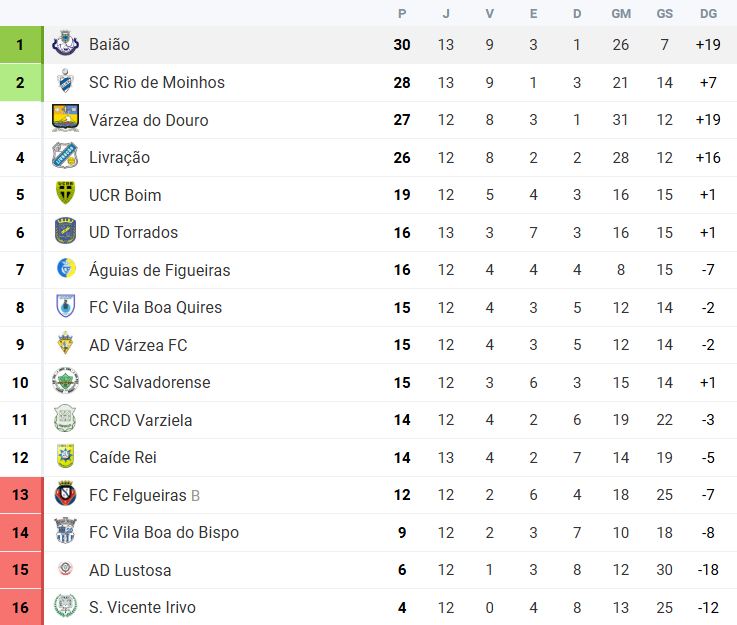Viewport: 737px width, 625px height.
Task: Open the SC Salvadorense team page
Action: (149, 382)
